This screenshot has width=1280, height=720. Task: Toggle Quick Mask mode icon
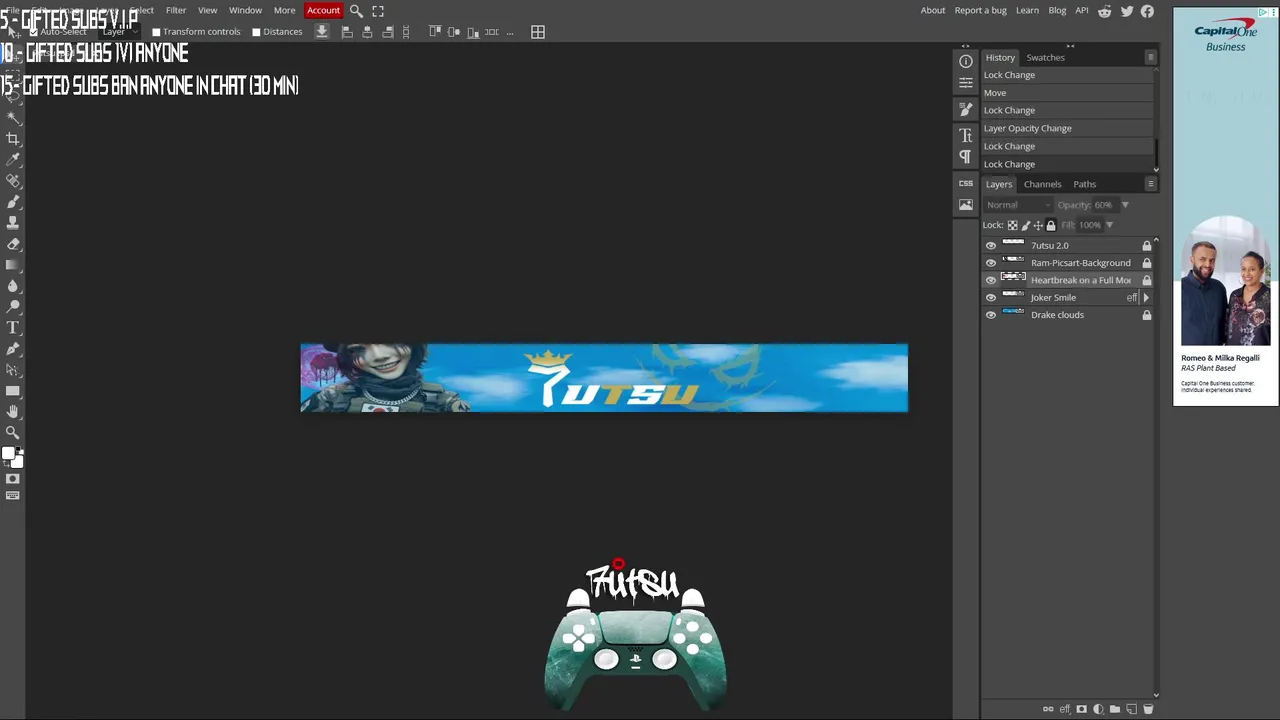click(13, 479)
